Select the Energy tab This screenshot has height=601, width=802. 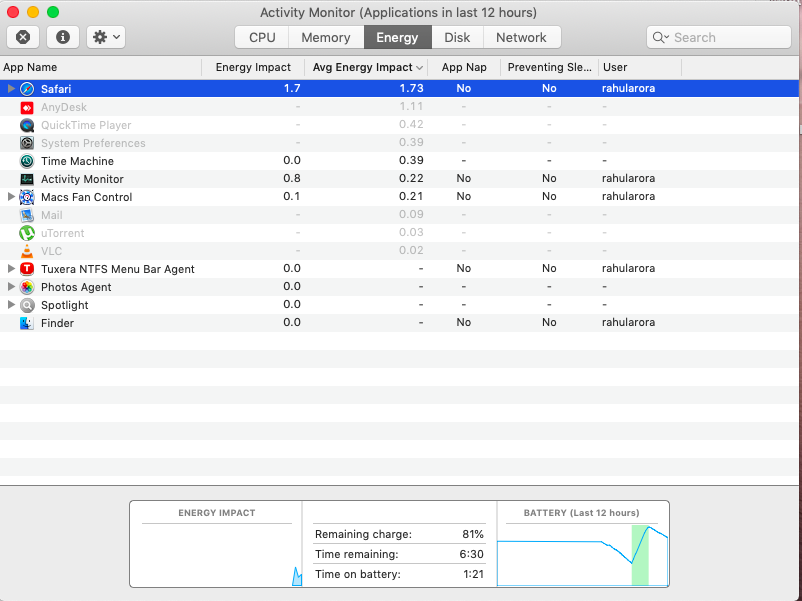(397, 37)
